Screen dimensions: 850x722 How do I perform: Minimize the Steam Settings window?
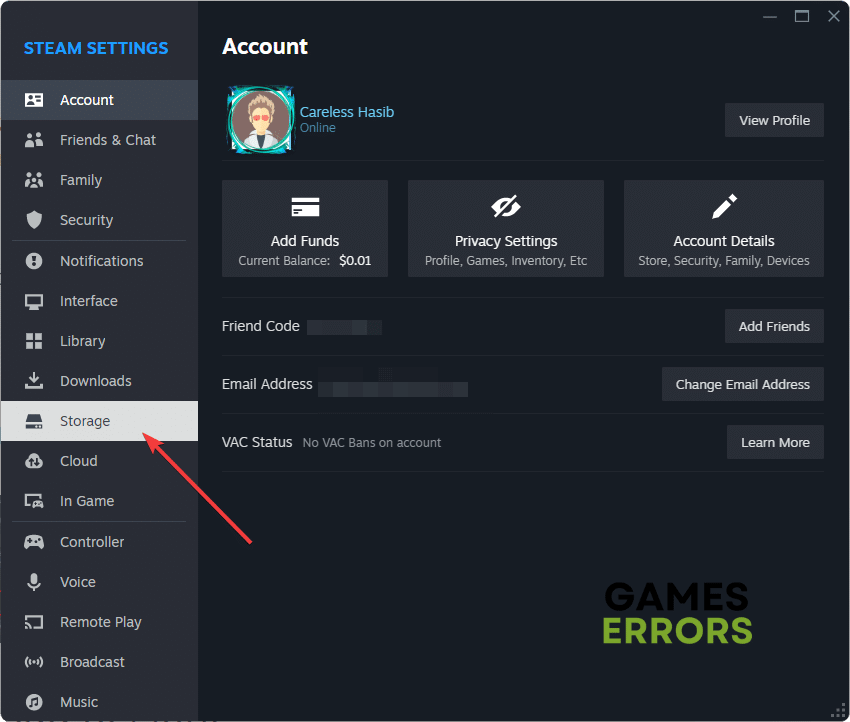(770, 17)
